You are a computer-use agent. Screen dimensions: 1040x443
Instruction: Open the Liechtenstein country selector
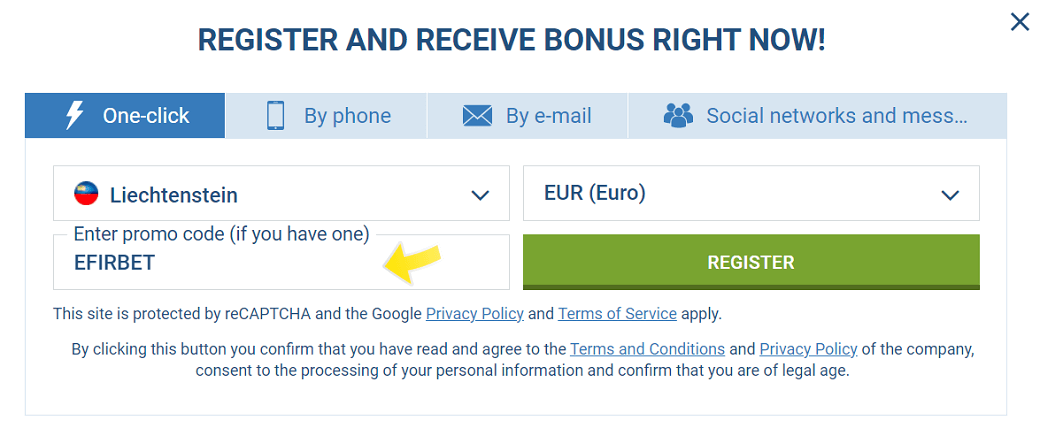click(281, 193)
